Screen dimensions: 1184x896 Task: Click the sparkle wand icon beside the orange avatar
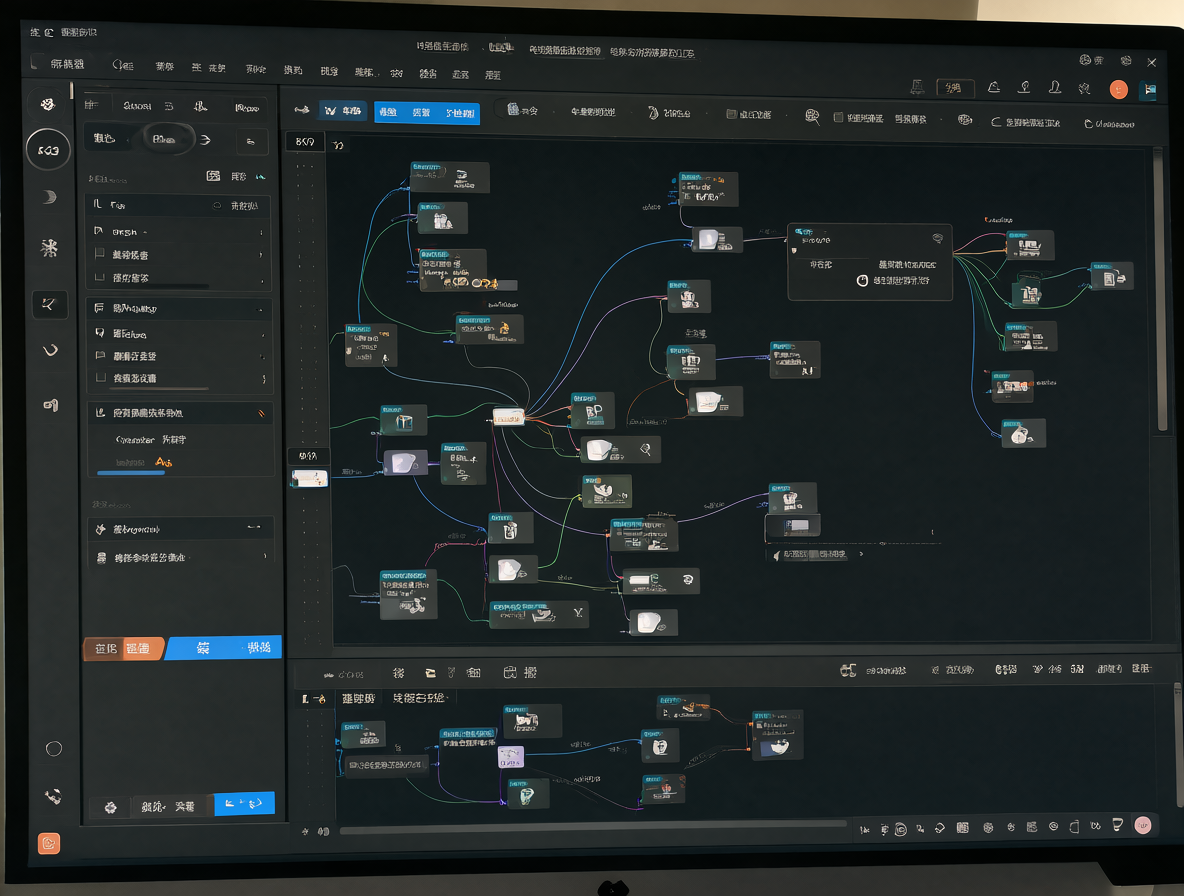[1084, 88]
